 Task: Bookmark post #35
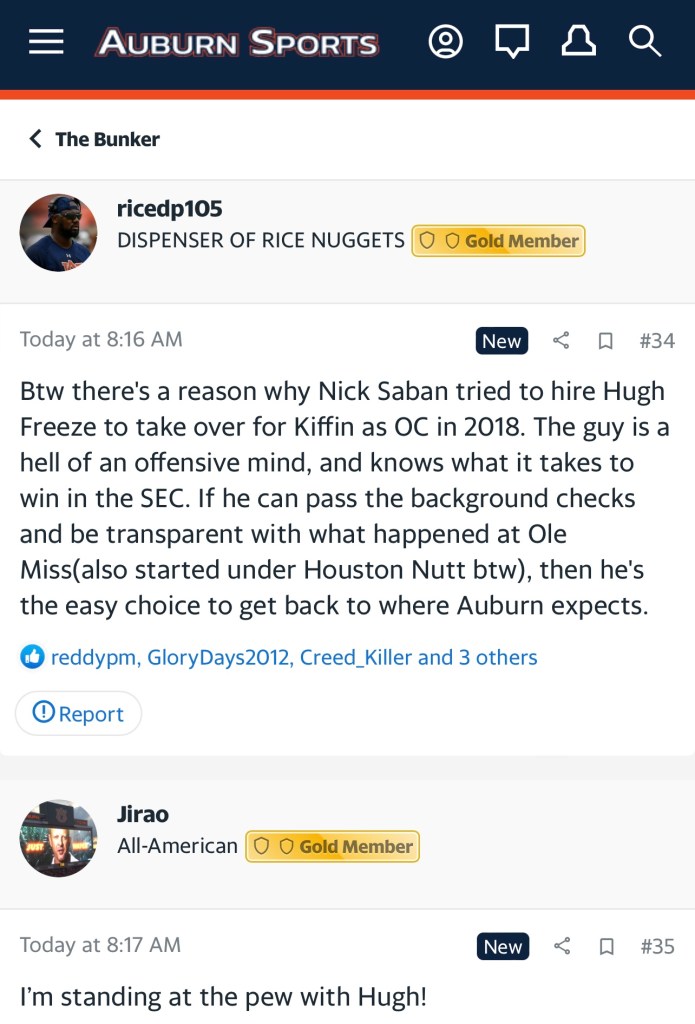pos(606,946)
